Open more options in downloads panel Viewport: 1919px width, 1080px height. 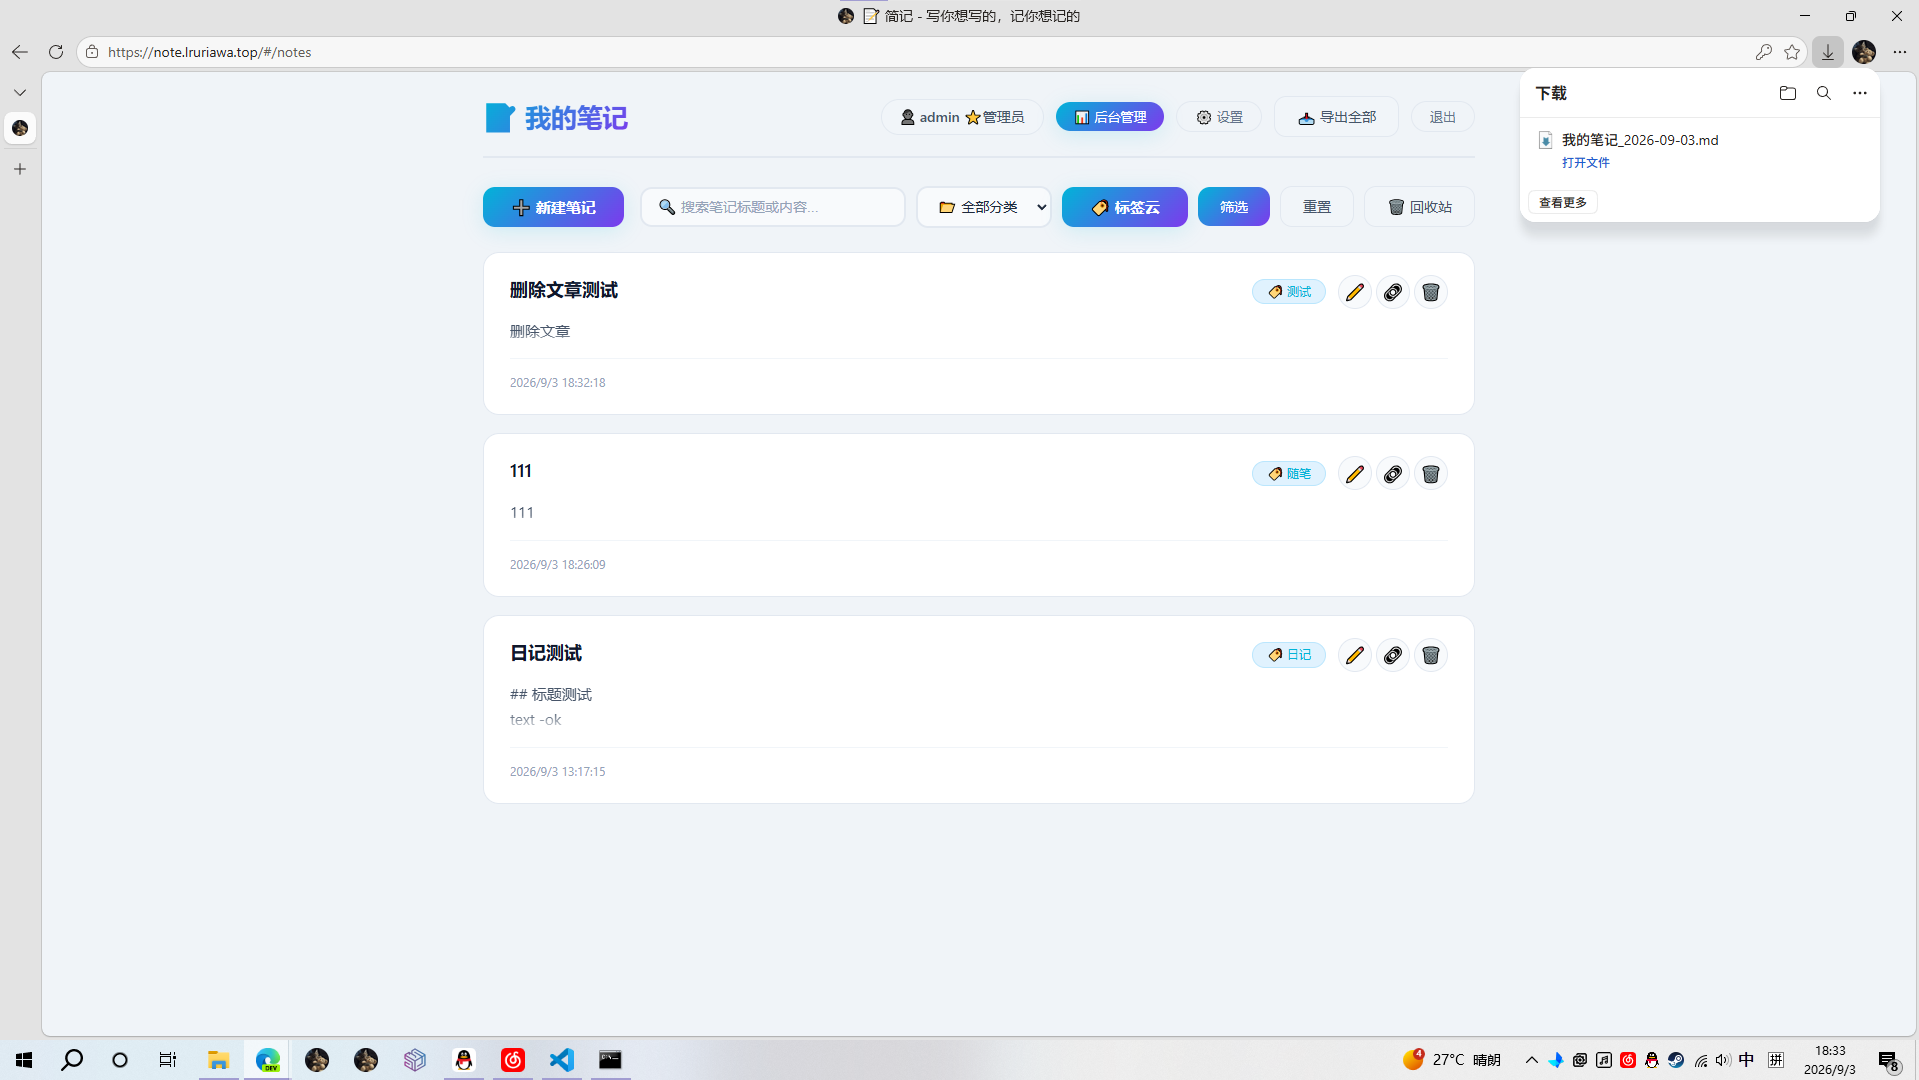1860,93
